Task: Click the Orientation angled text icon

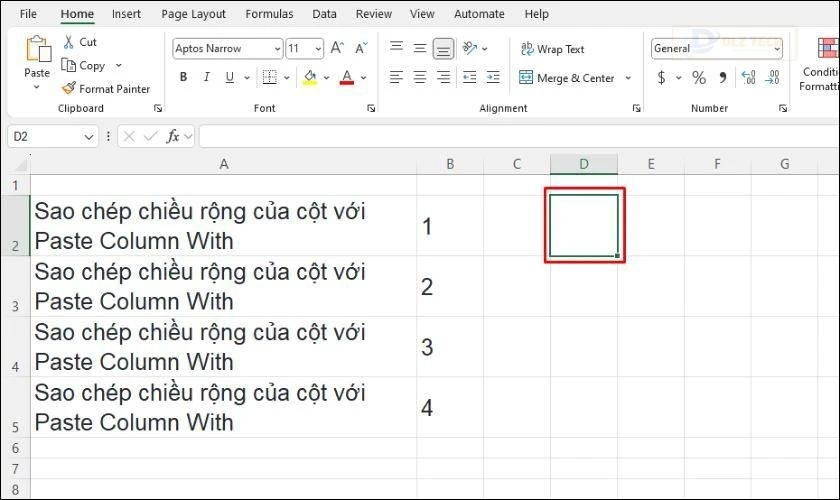Action: [470, 48]
